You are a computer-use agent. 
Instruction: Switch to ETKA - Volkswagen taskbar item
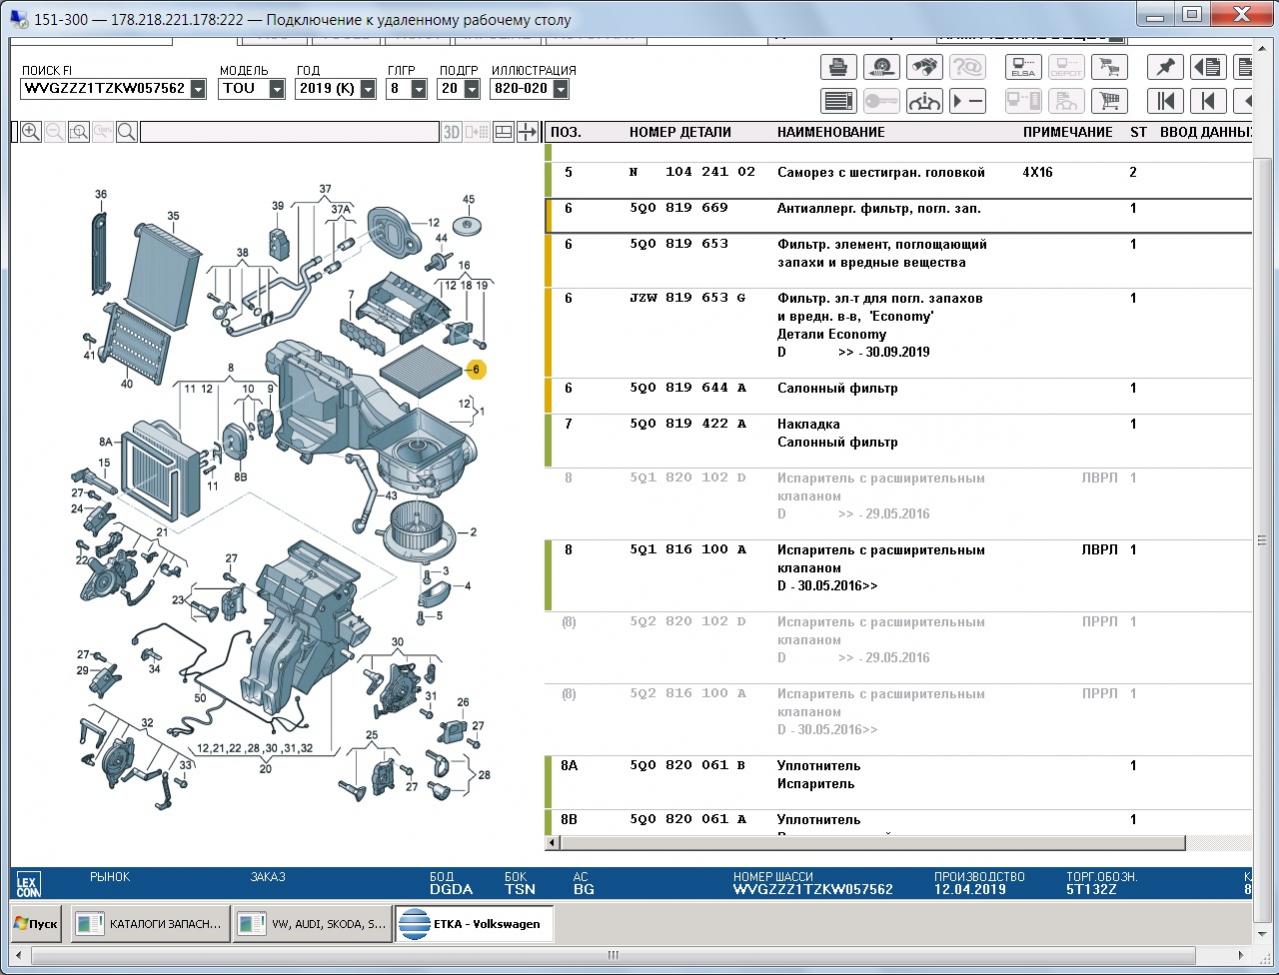click(x=474, y=924)
